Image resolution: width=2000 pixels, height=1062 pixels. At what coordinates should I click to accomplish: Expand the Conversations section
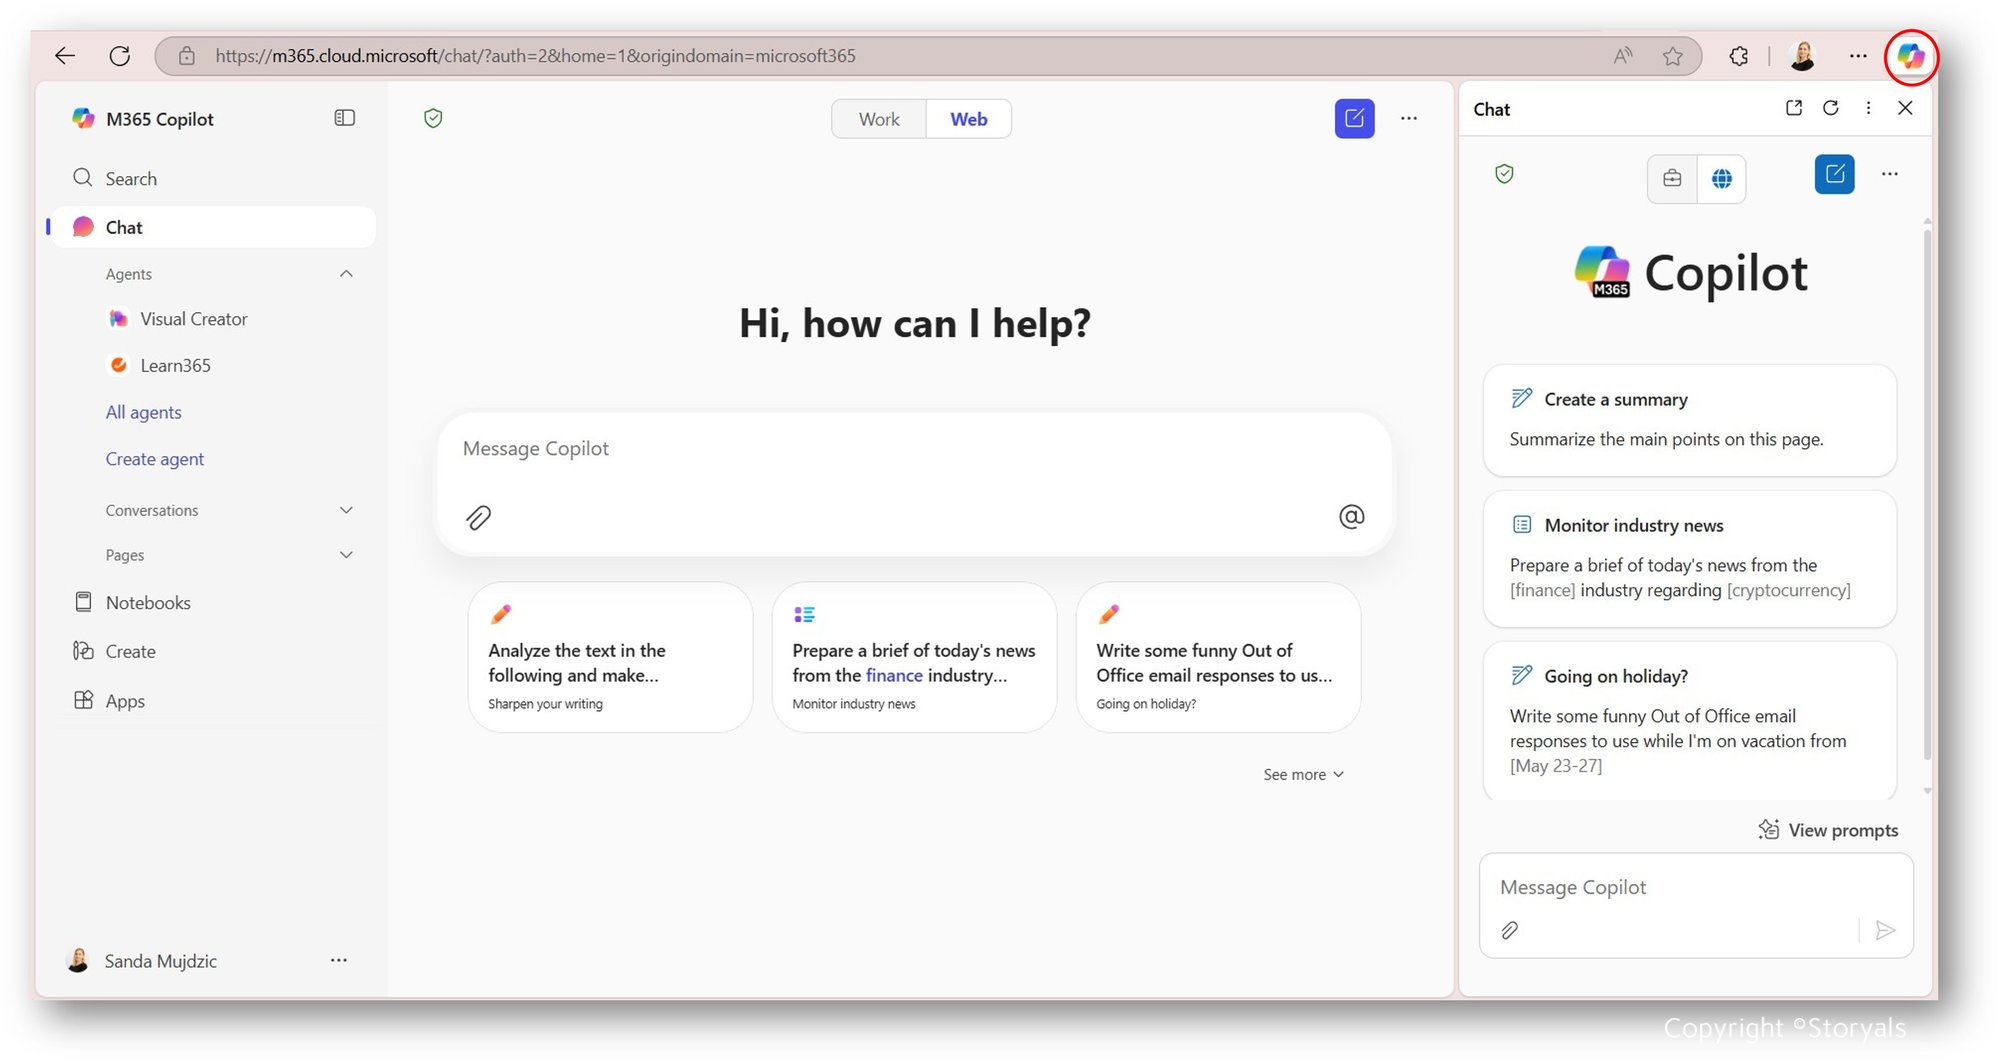coord(346,510)
